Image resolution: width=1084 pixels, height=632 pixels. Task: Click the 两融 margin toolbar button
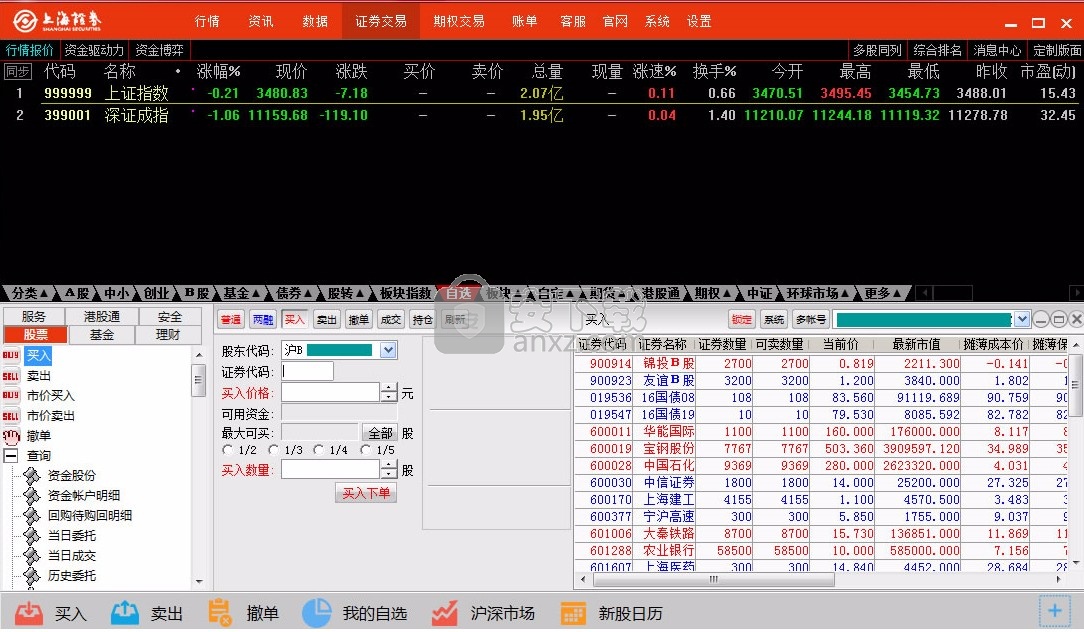coord(263,319)
